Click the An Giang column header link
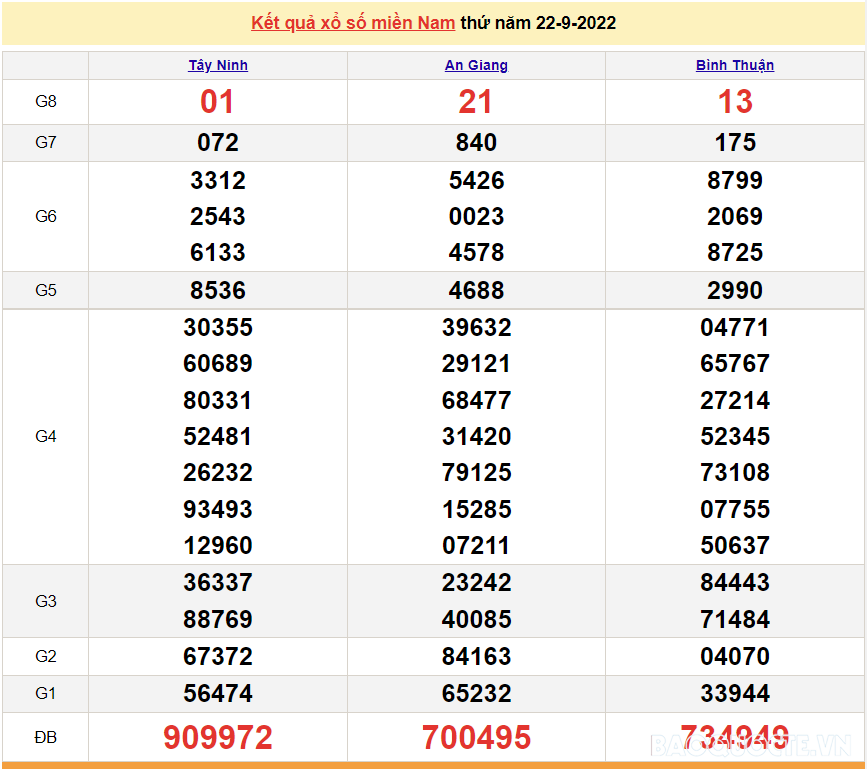 click(476, 65)
